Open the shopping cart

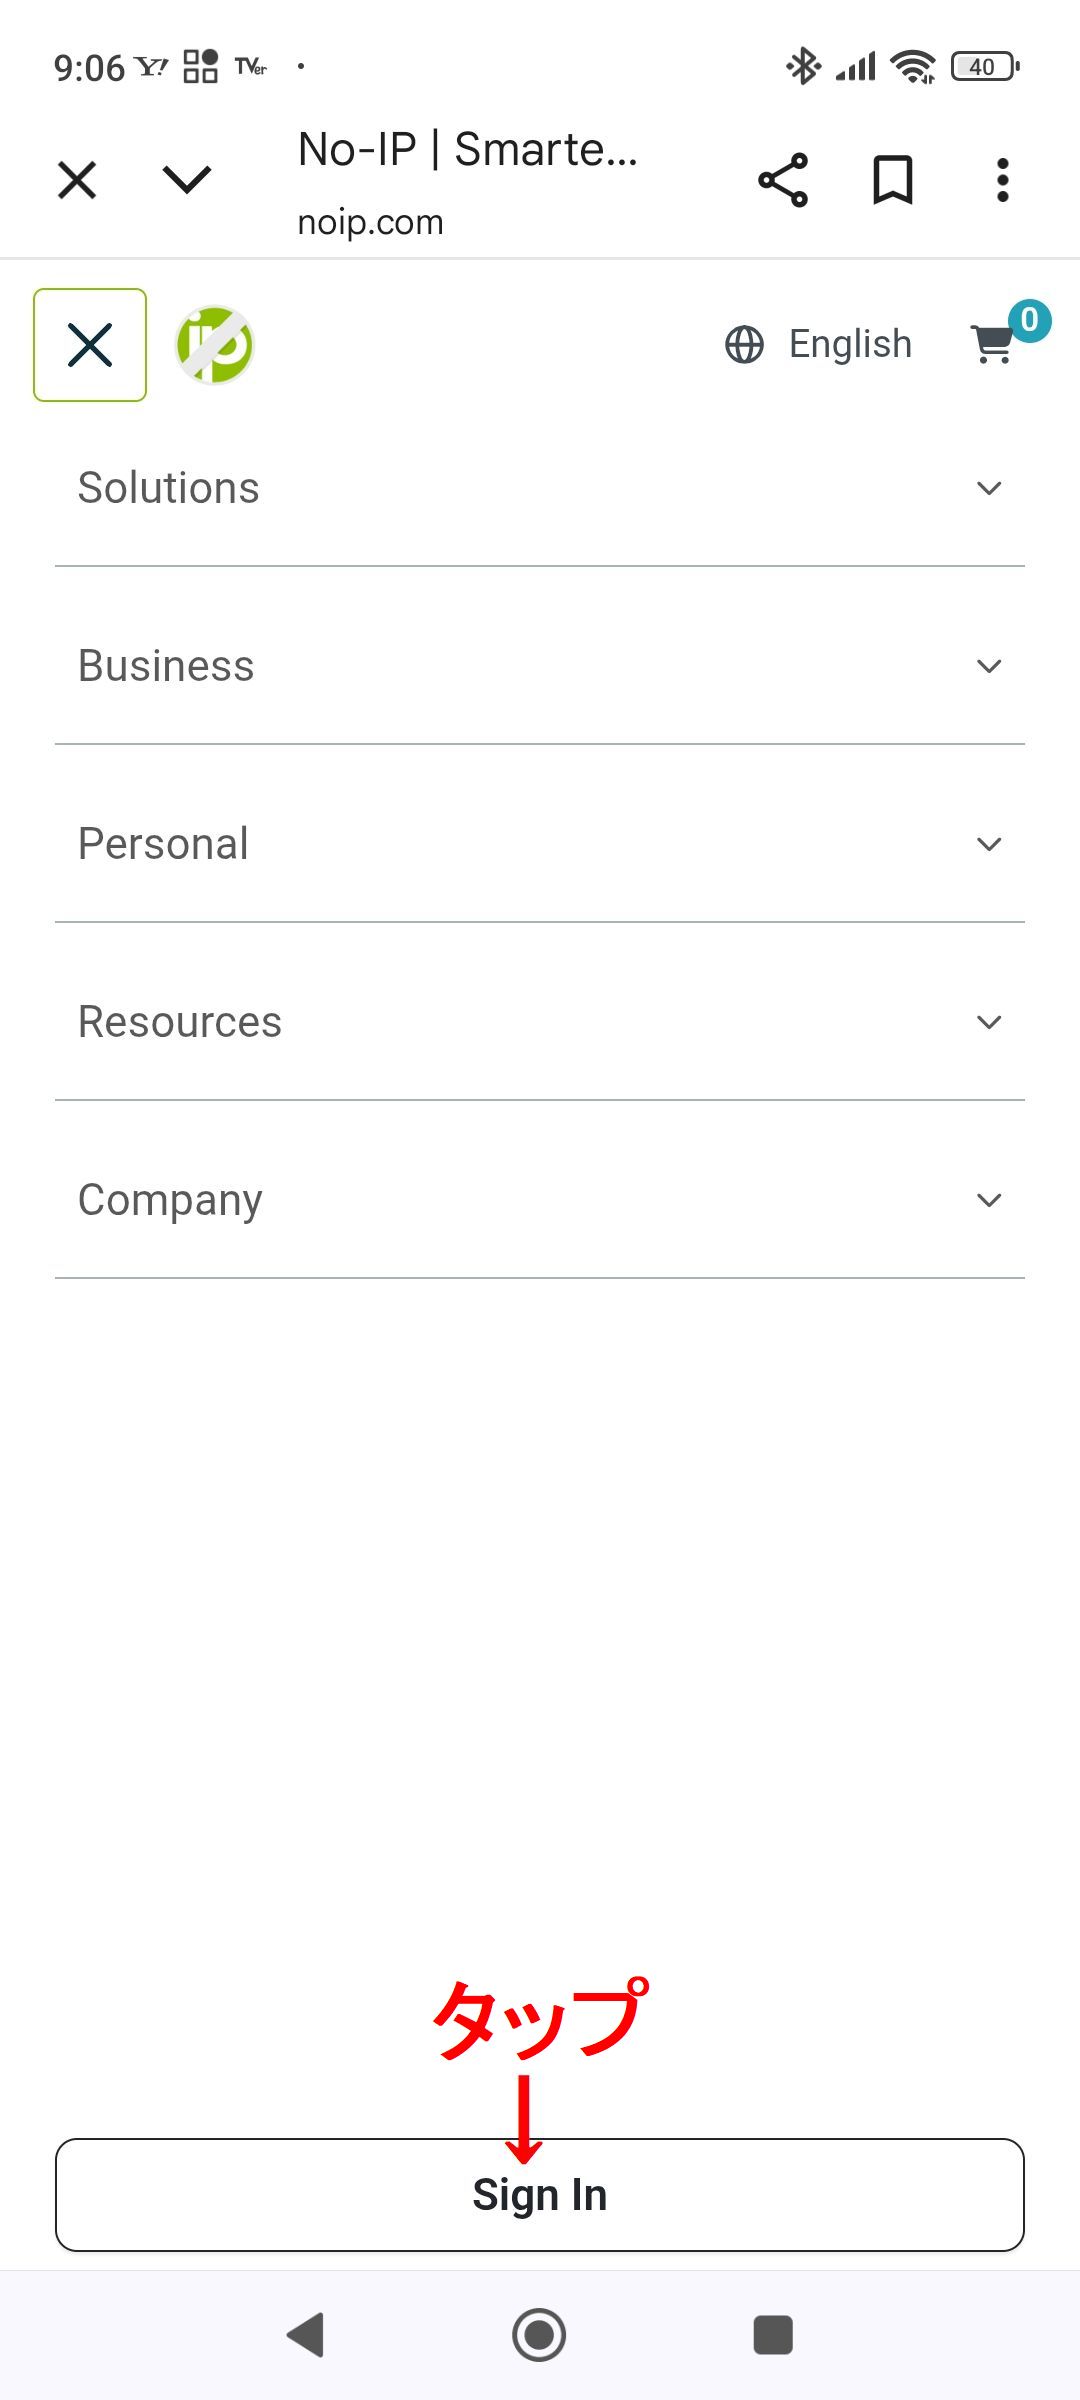(x=993, y=344)
